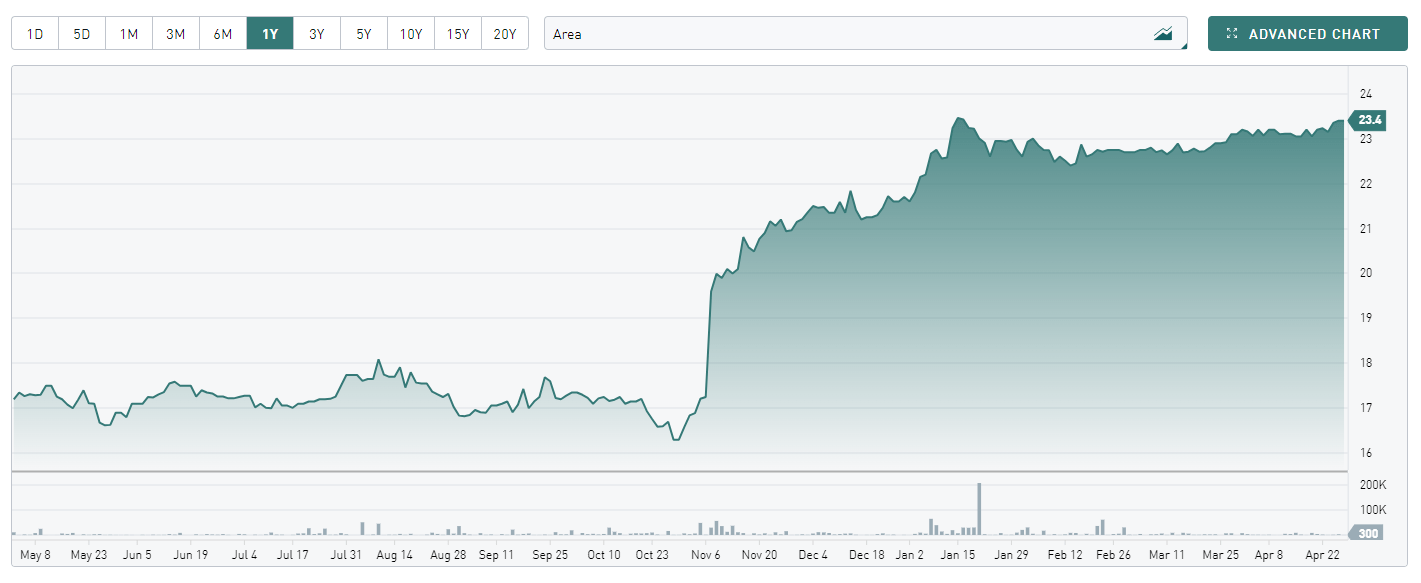The height and width of the screenshot is (583, 1421).
Task: Click the Nov 6 date label on the axis
Action: 705,554
